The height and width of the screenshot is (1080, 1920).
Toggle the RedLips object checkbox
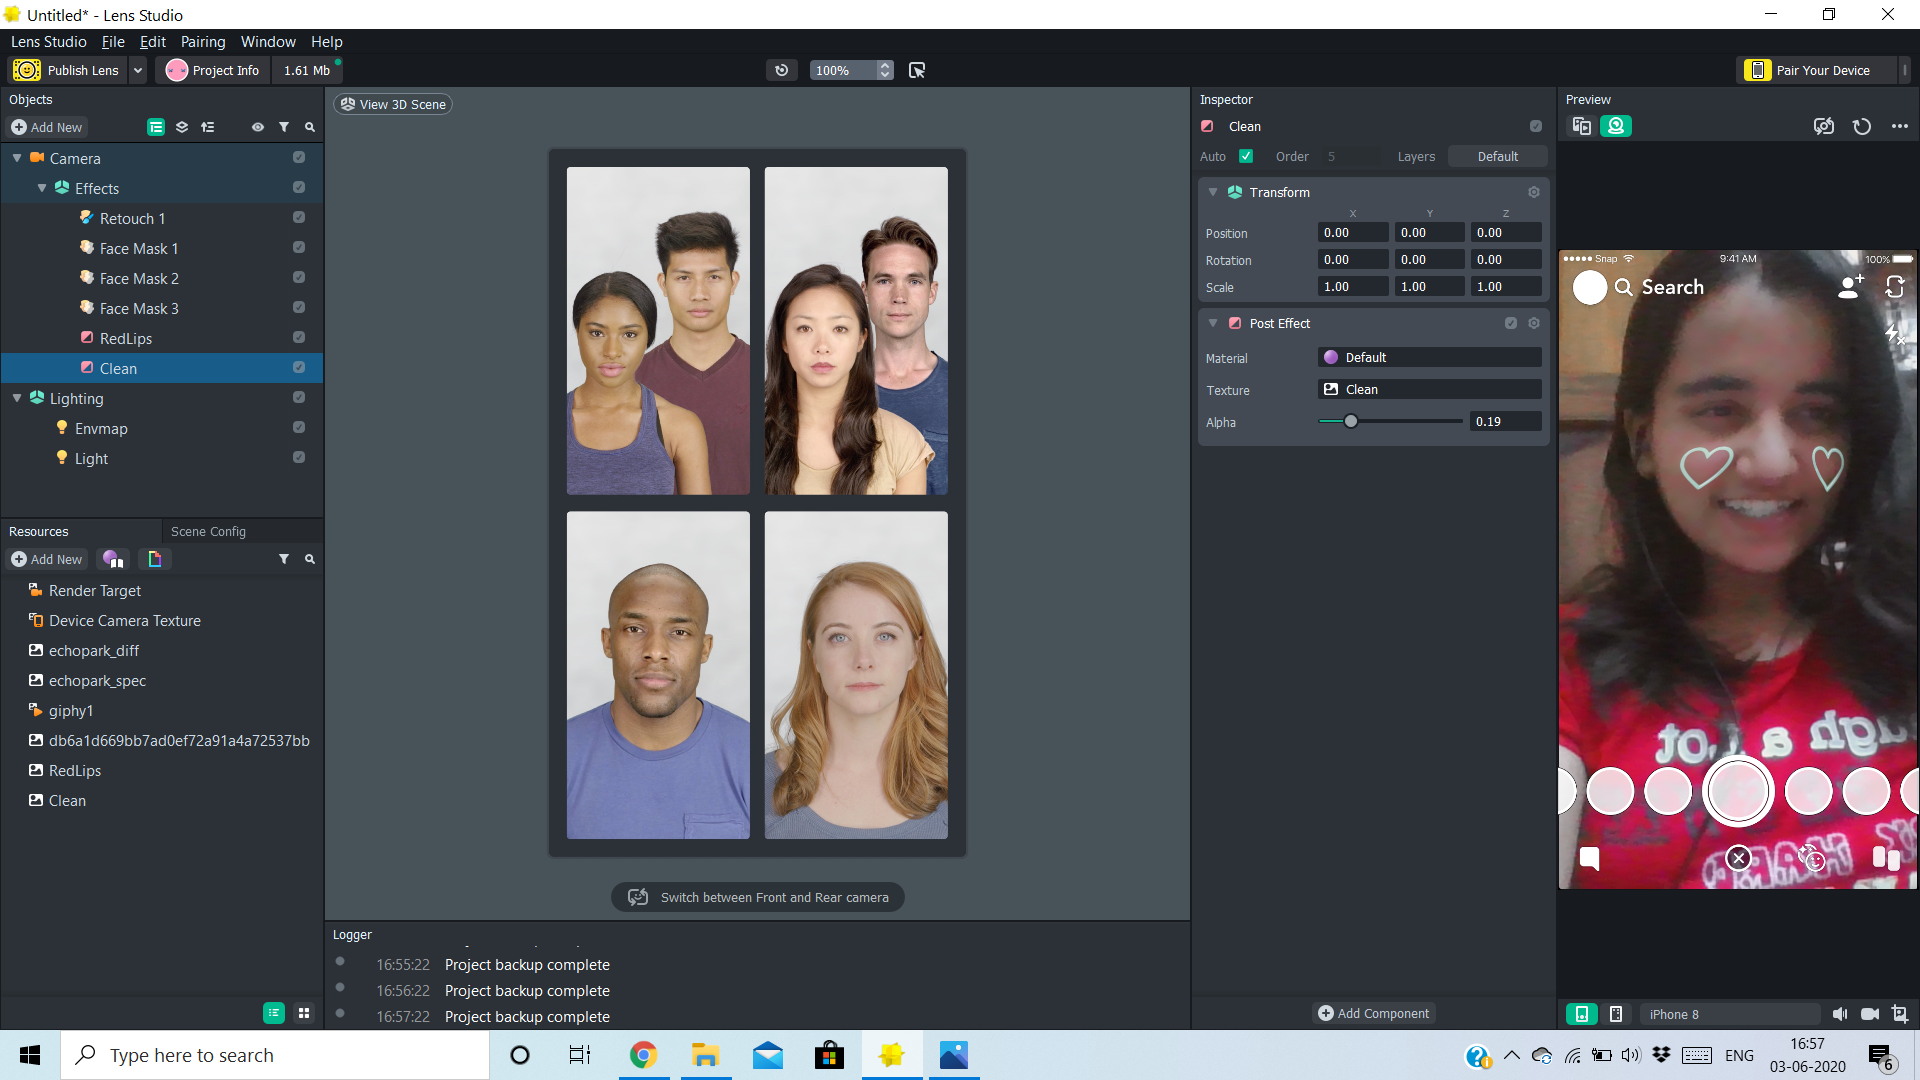pos(298,337)
